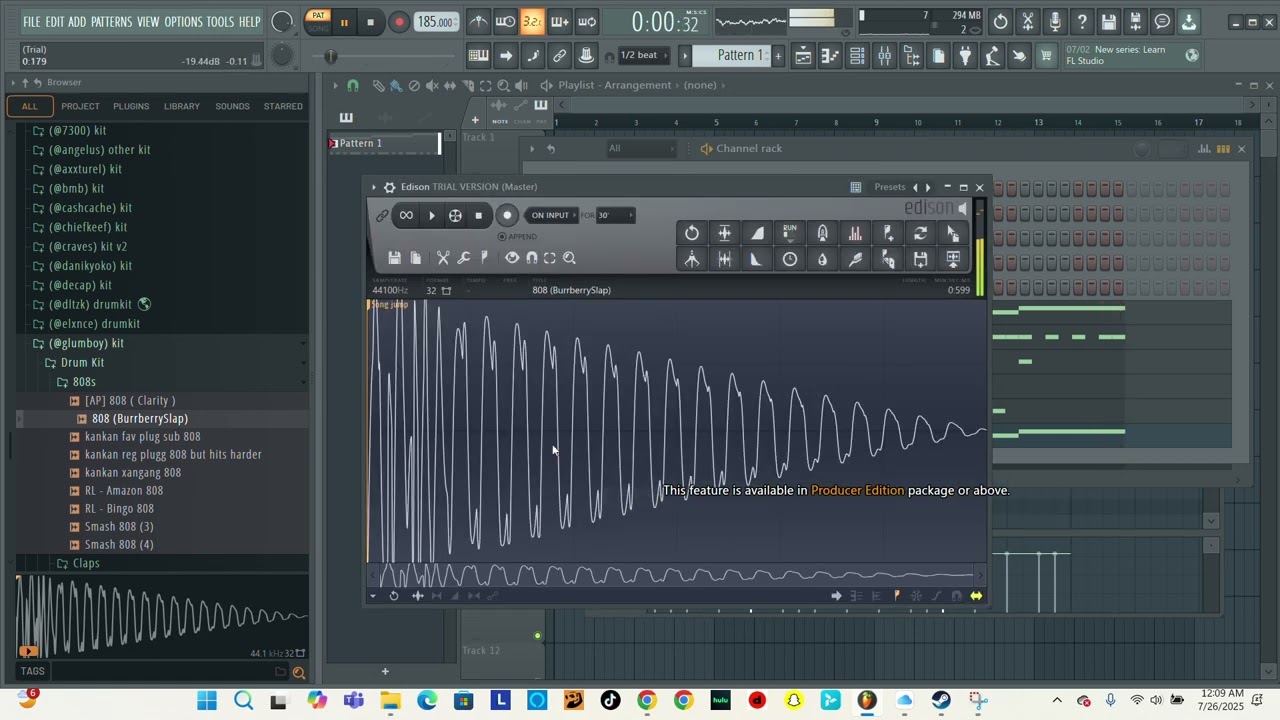Toggle the recording countdown
This screenshot has height=720, width=1280.
click(x=533, y=21)
